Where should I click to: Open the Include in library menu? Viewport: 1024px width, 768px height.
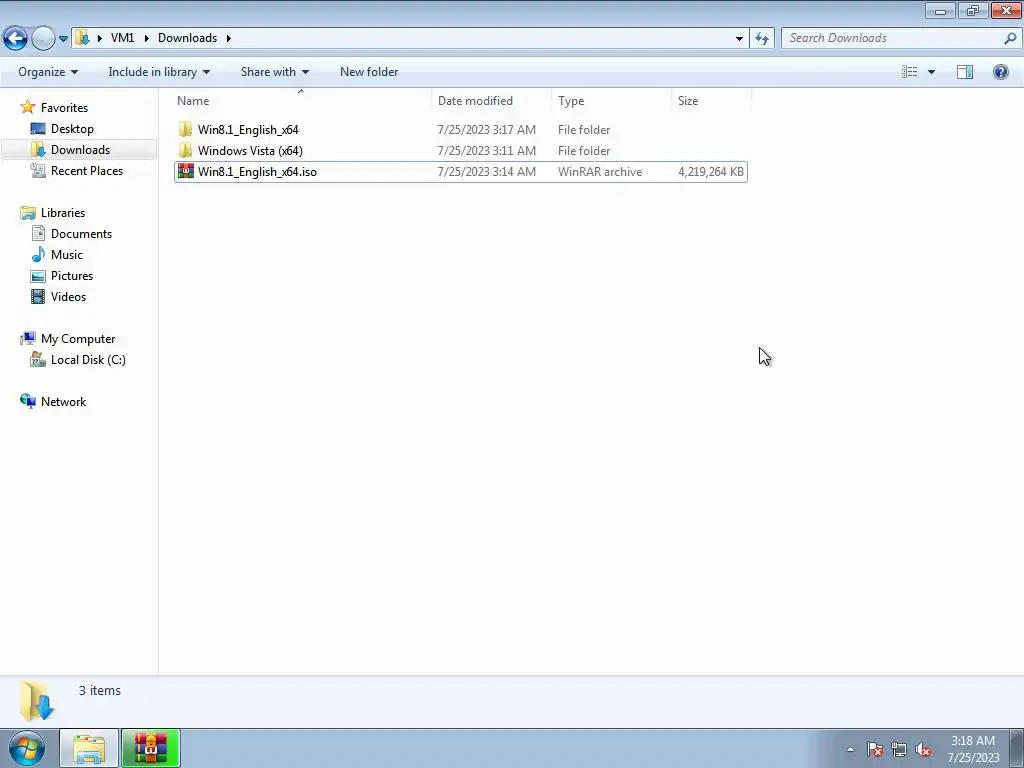pos(159,72)
